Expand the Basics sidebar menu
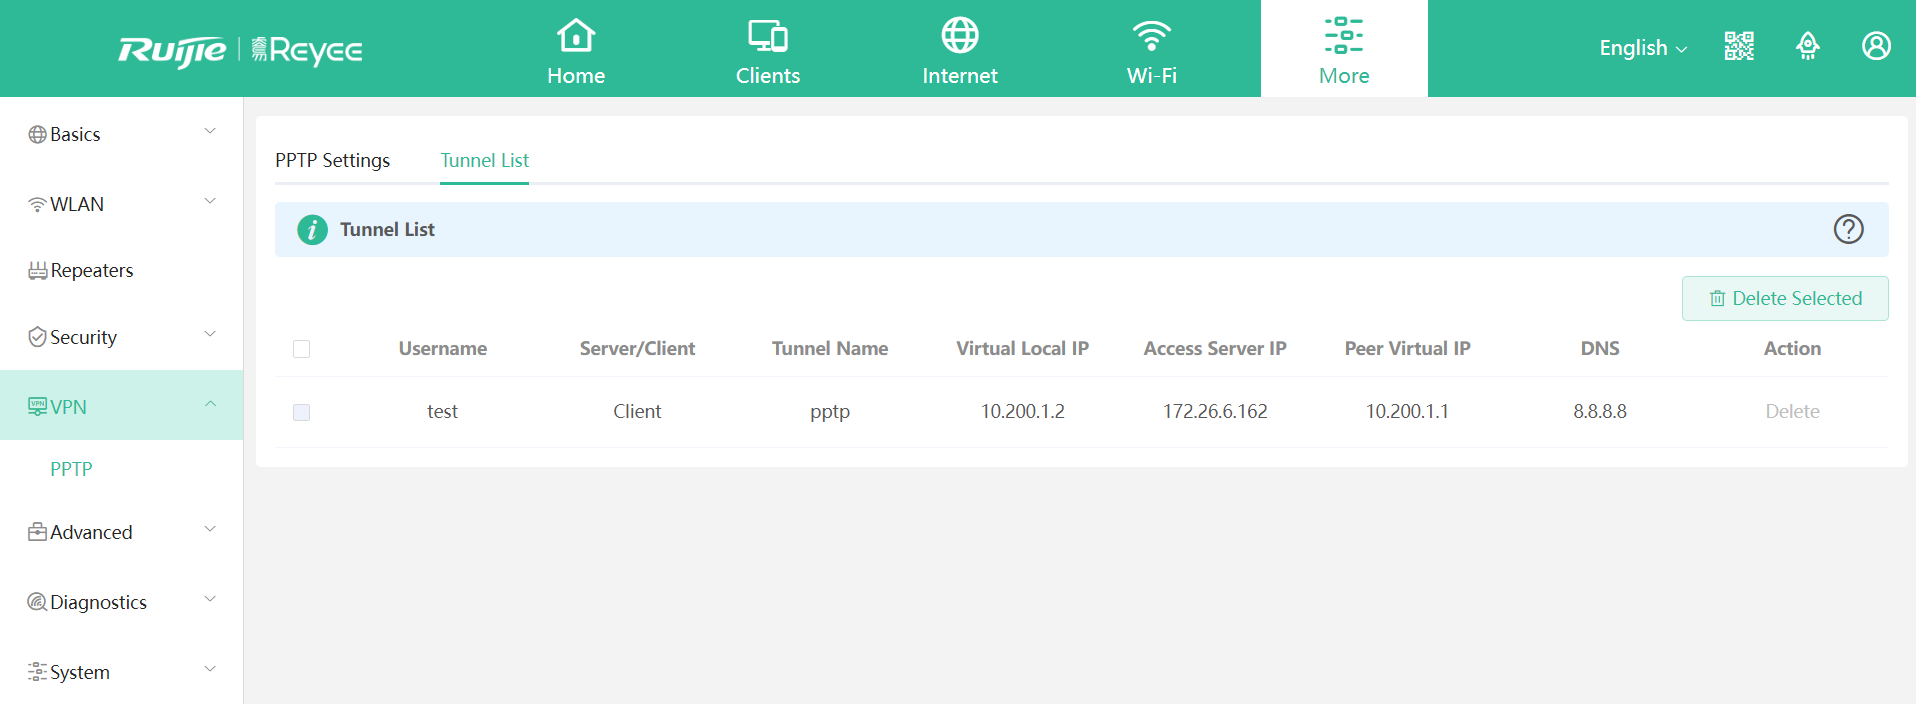1916x704 pixels. tap(120, 134)
